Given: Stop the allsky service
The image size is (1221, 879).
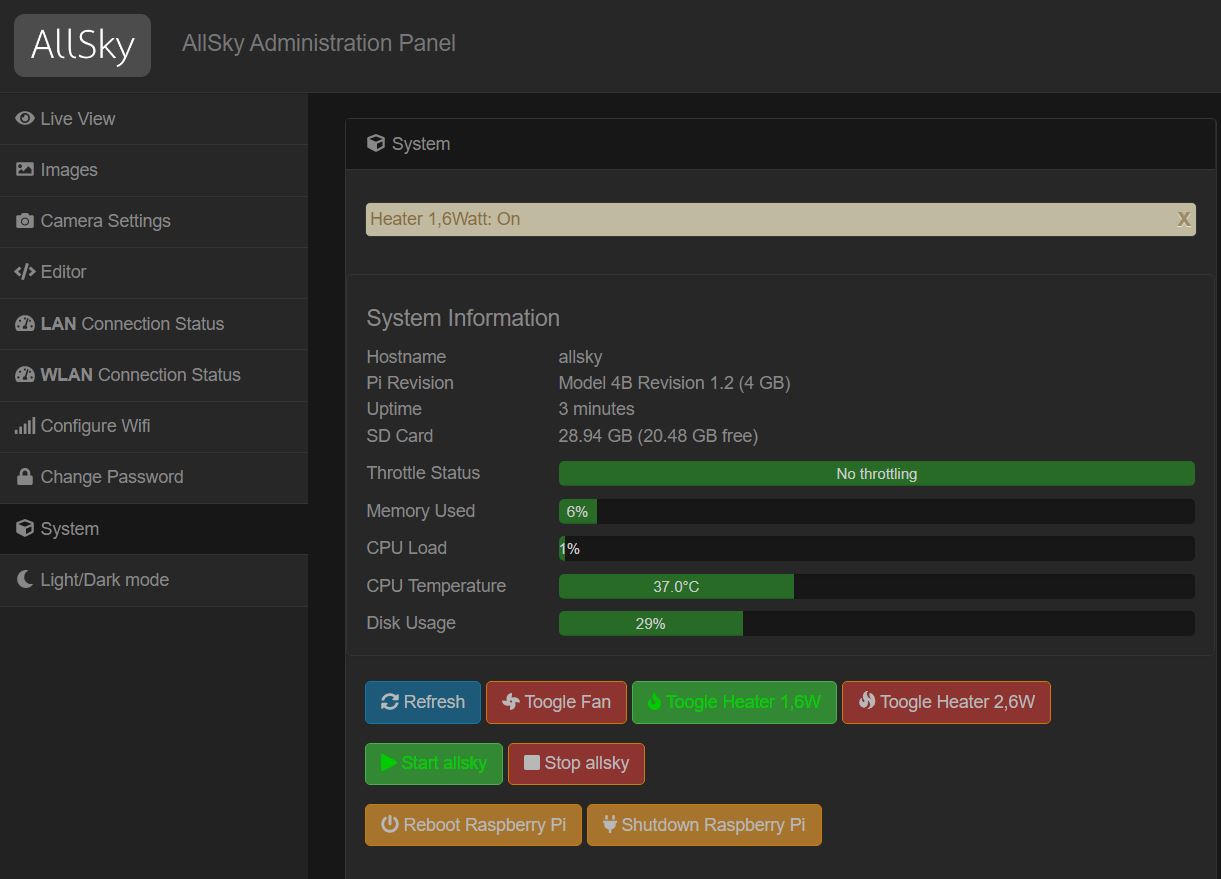Looking at the screenshot, I should coord(576,764).
